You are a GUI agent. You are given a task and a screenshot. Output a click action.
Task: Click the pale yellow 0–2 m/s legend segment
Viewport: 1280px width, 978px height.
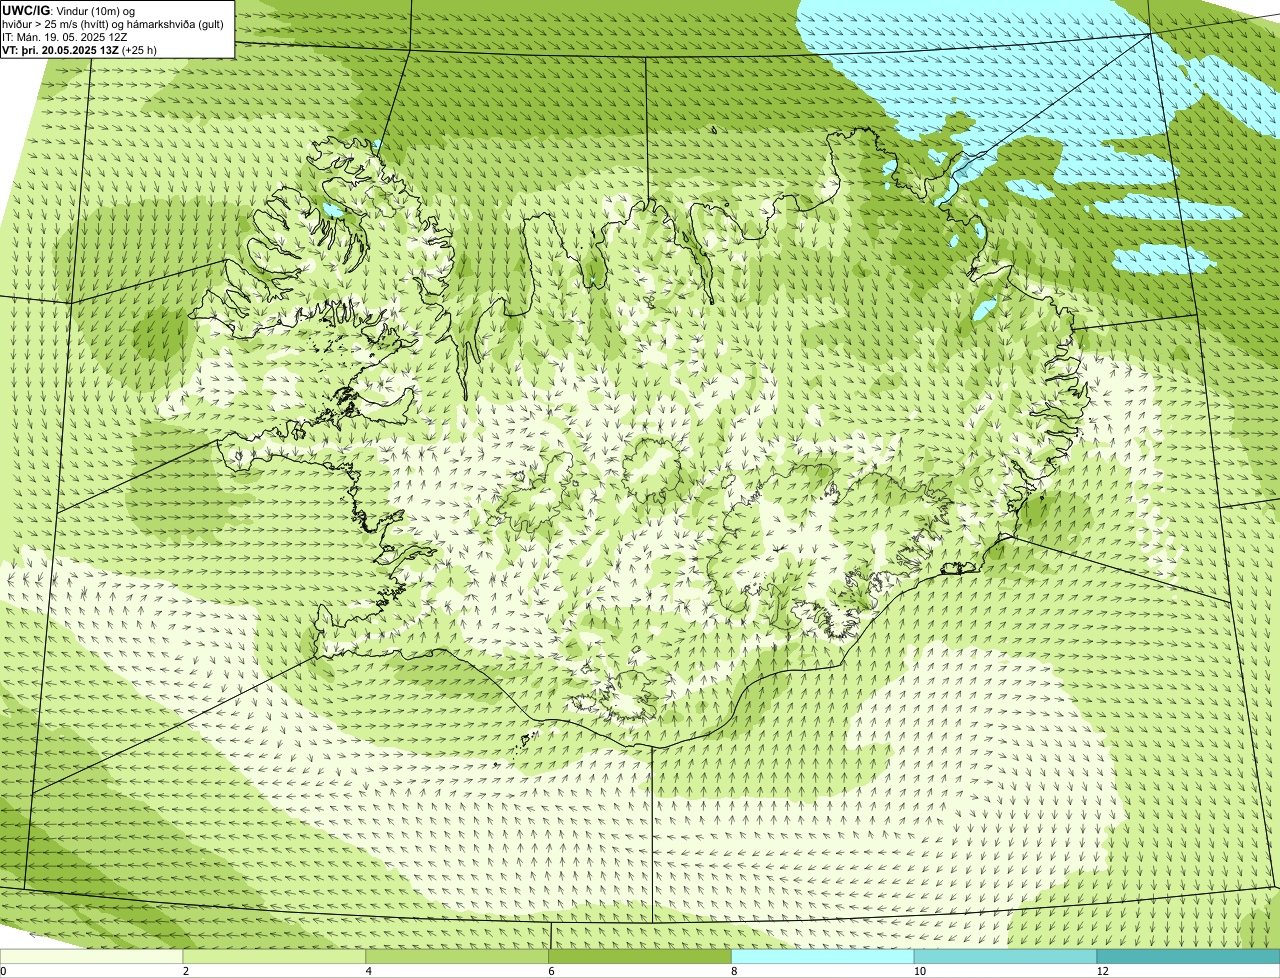[92, 956]
